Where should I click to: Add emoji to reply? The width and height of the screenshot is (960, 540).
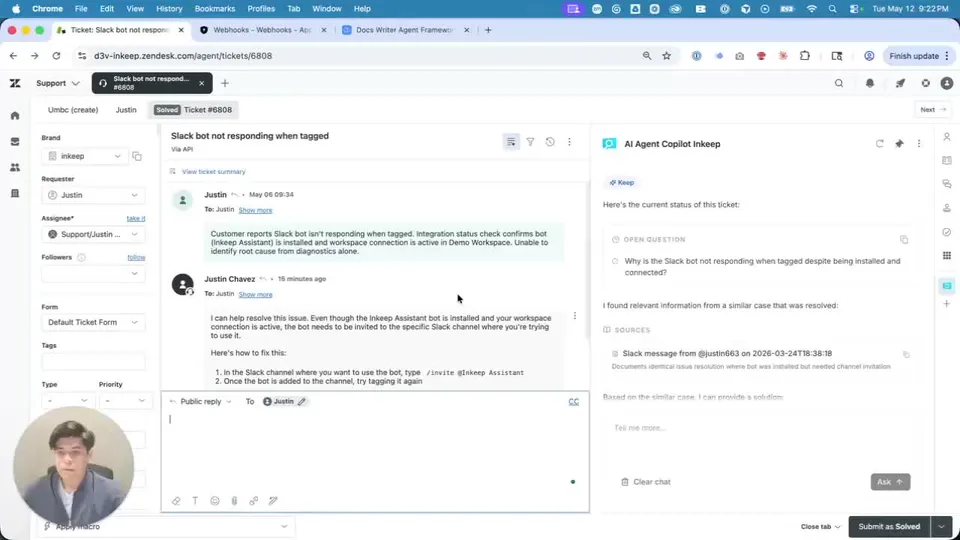pos(215,501)
